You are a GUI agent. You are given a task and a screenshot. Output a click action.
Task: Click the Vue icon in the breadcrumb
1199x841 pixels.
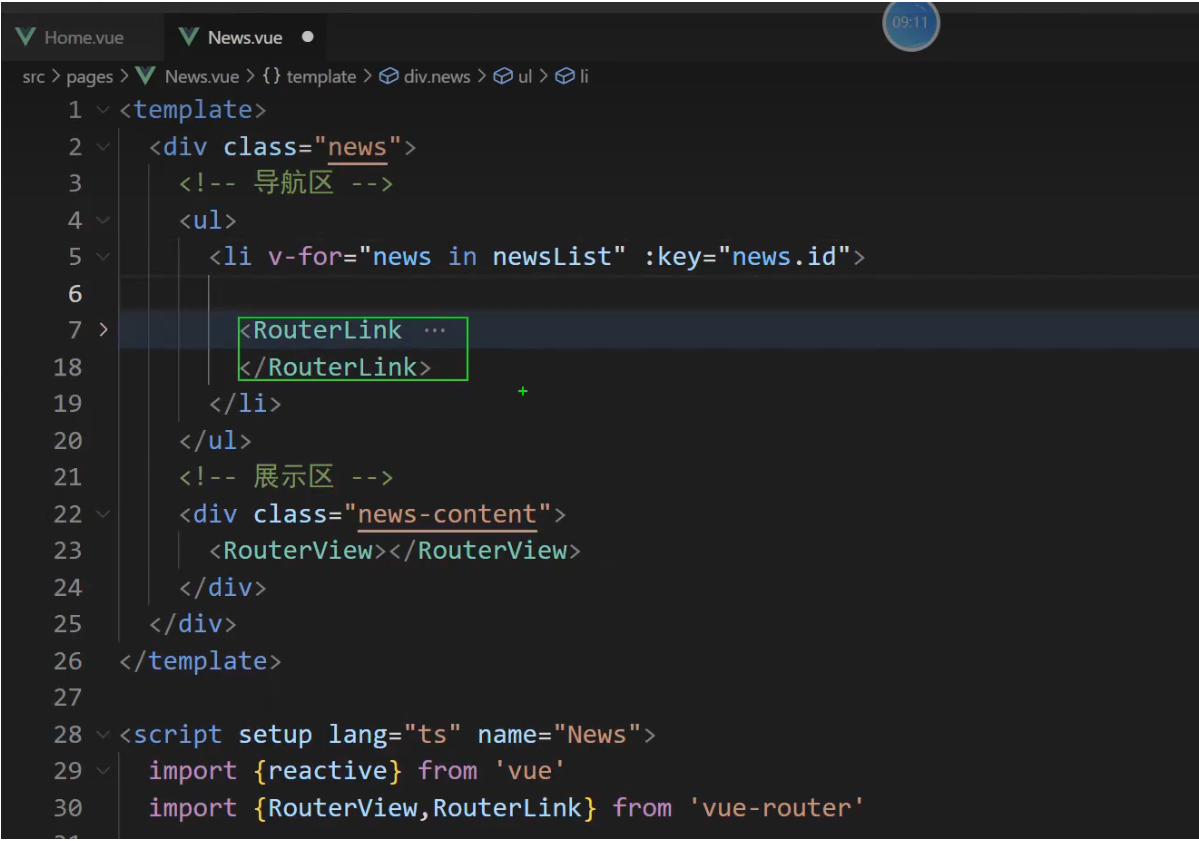[145, 76]
